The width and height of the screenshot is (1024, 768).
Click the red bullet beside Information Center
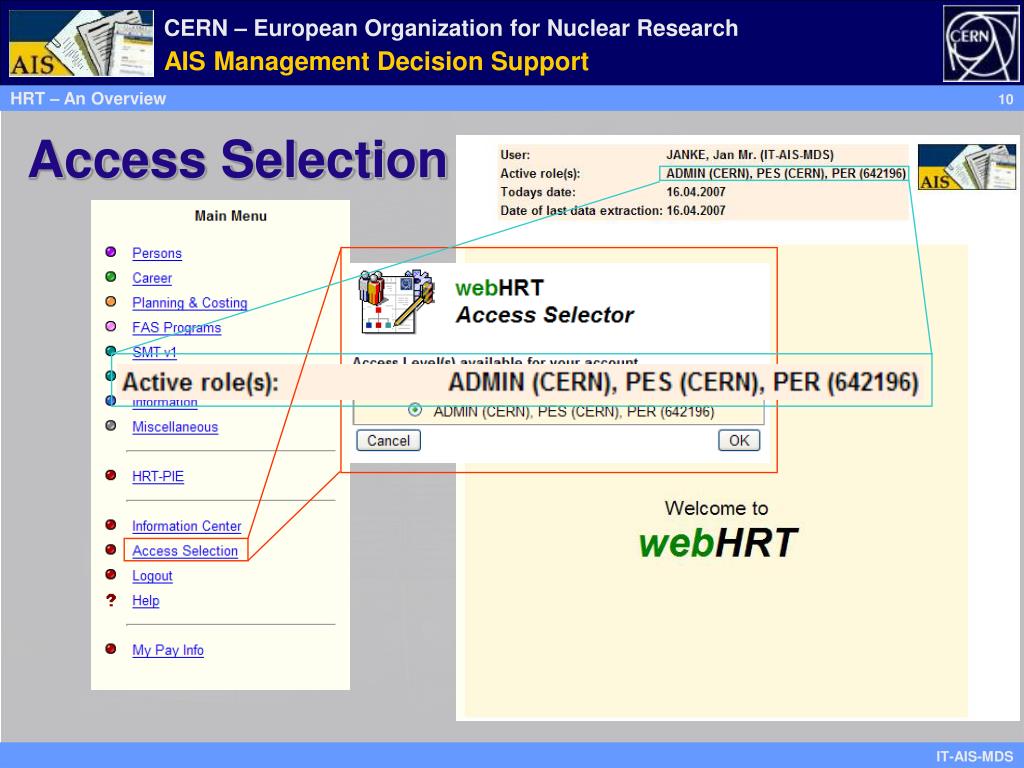[111, 525]
